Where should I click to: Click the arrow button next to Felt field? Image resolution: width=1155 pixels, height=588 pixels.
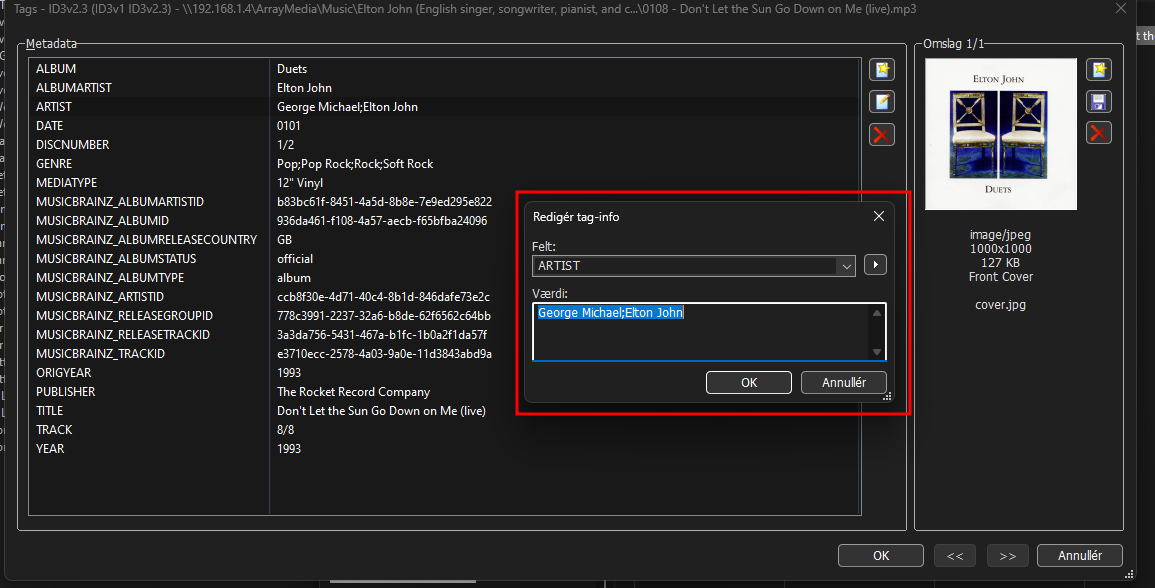click(875, 265)
